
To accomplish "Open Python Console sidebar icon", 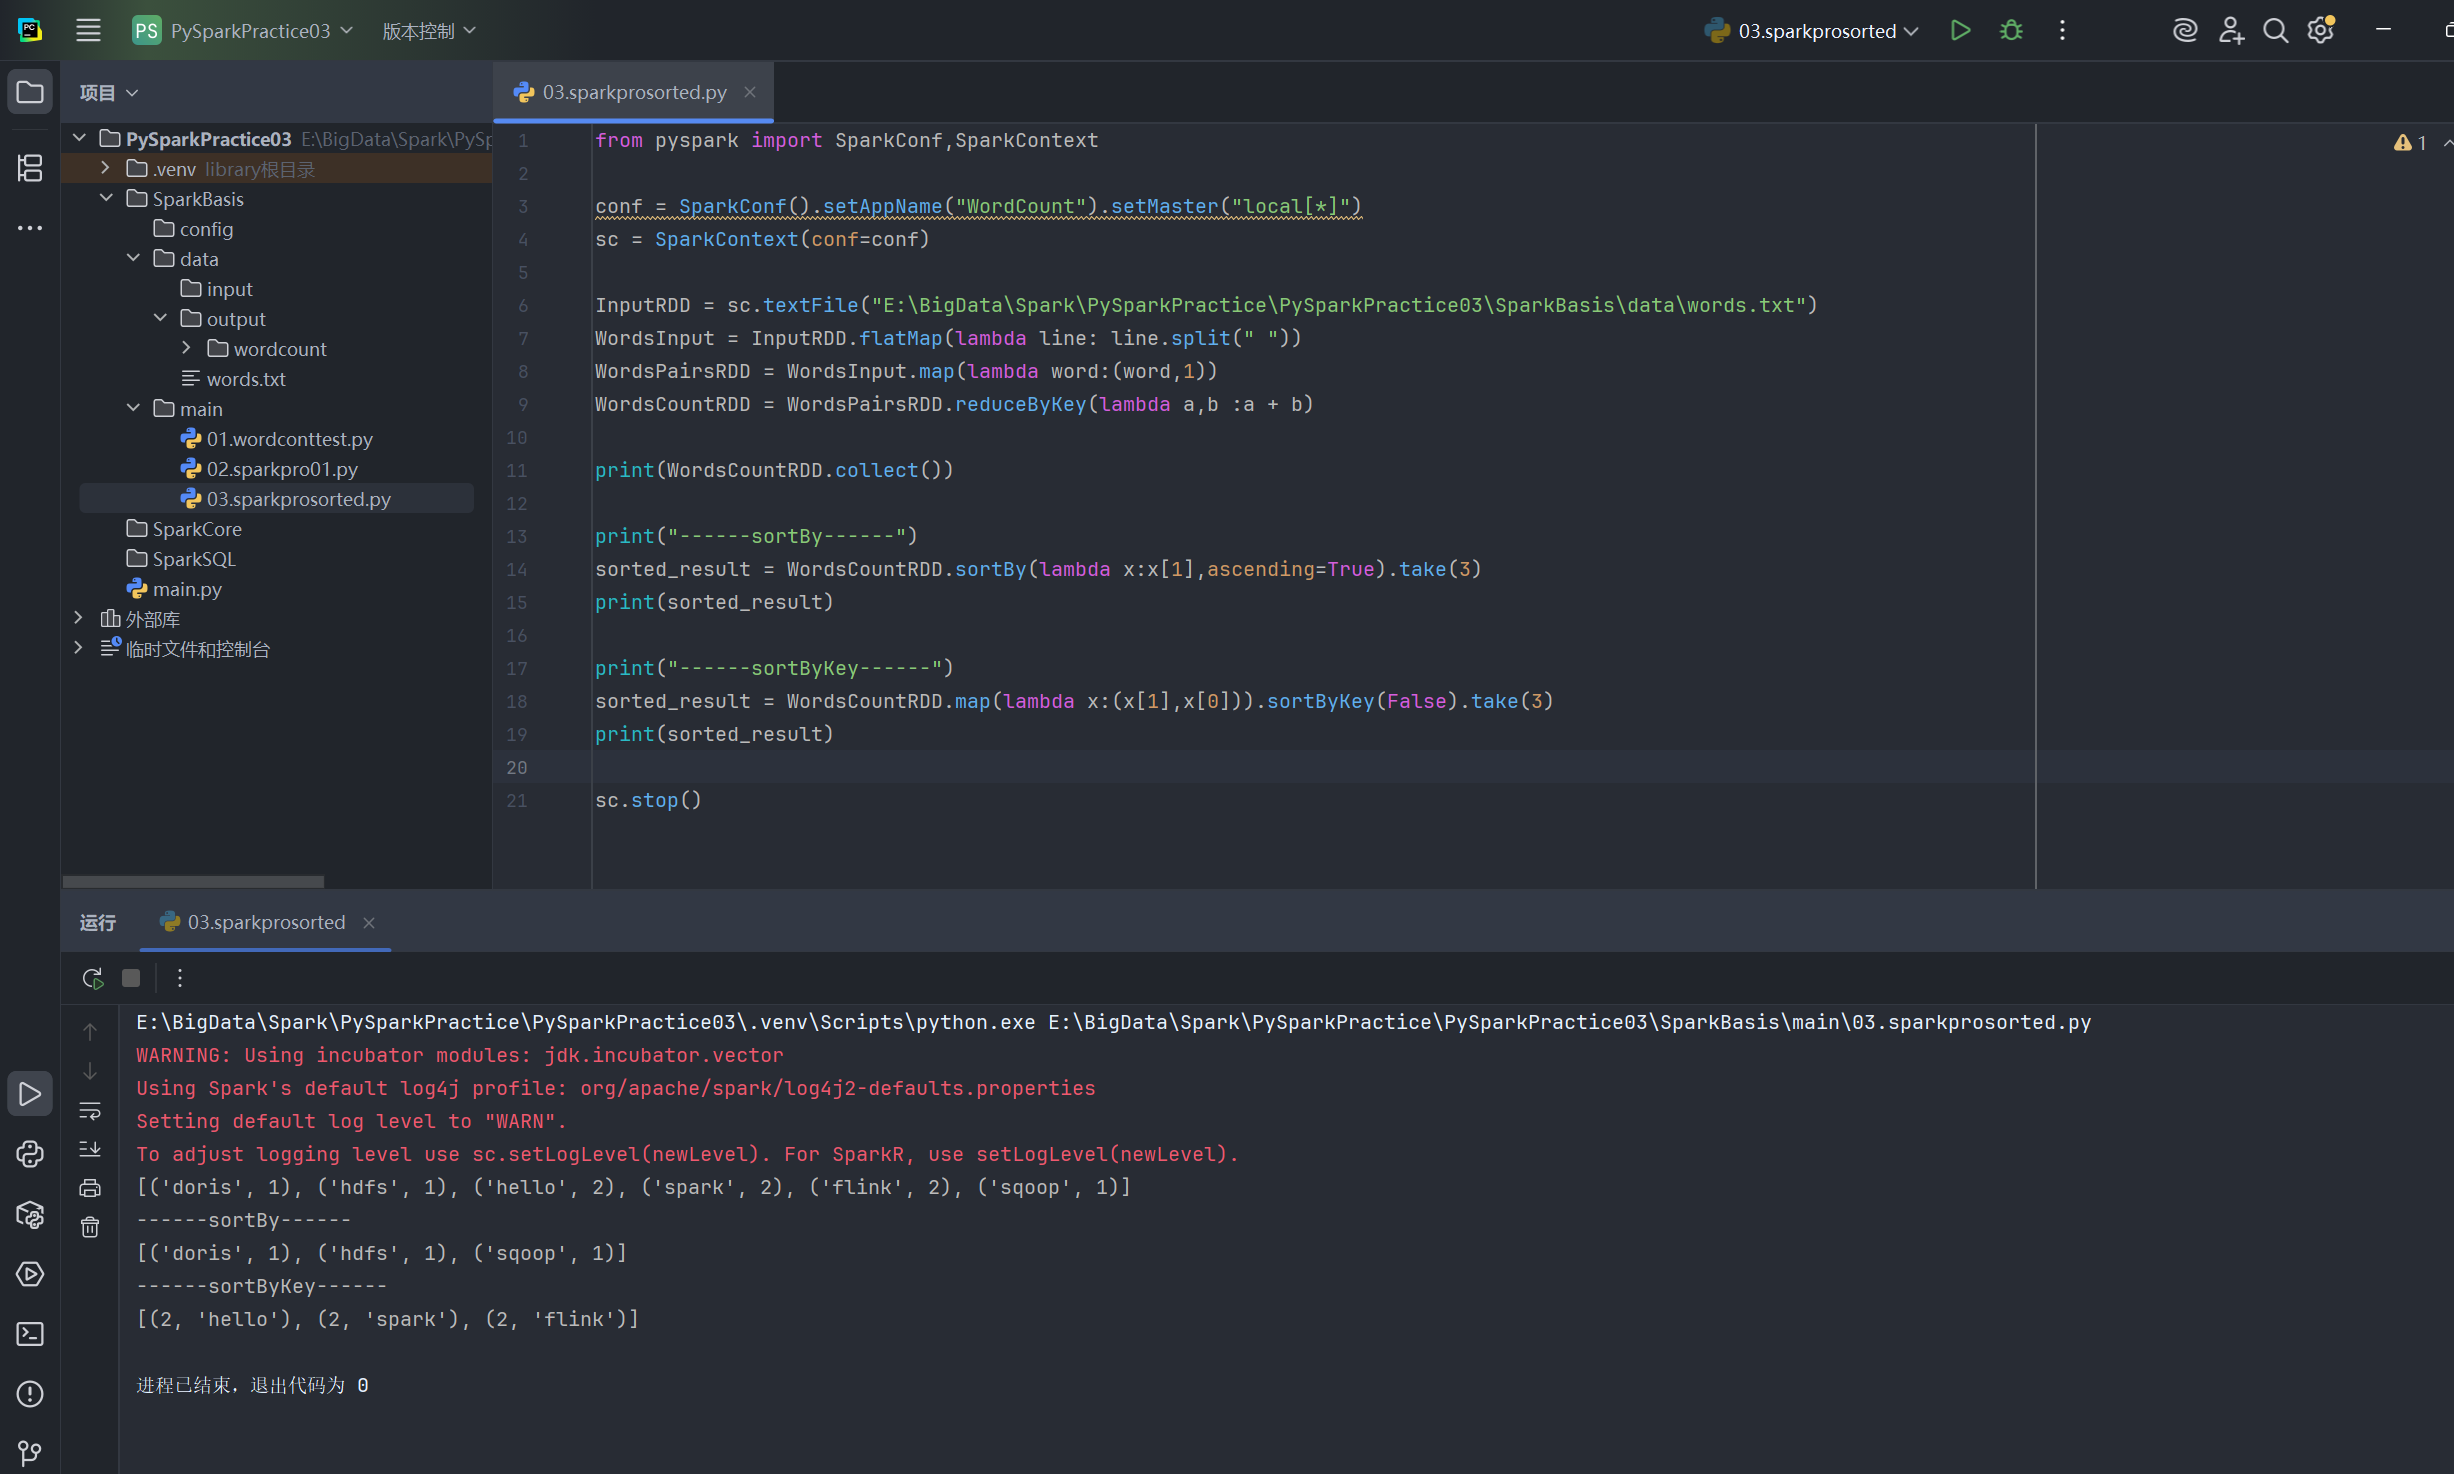I will (x=30, y=1154).
